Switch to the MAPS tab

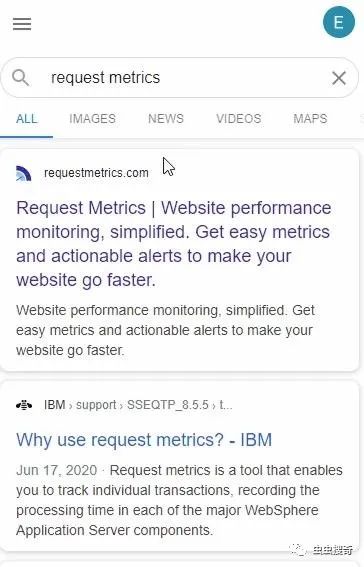310,119
